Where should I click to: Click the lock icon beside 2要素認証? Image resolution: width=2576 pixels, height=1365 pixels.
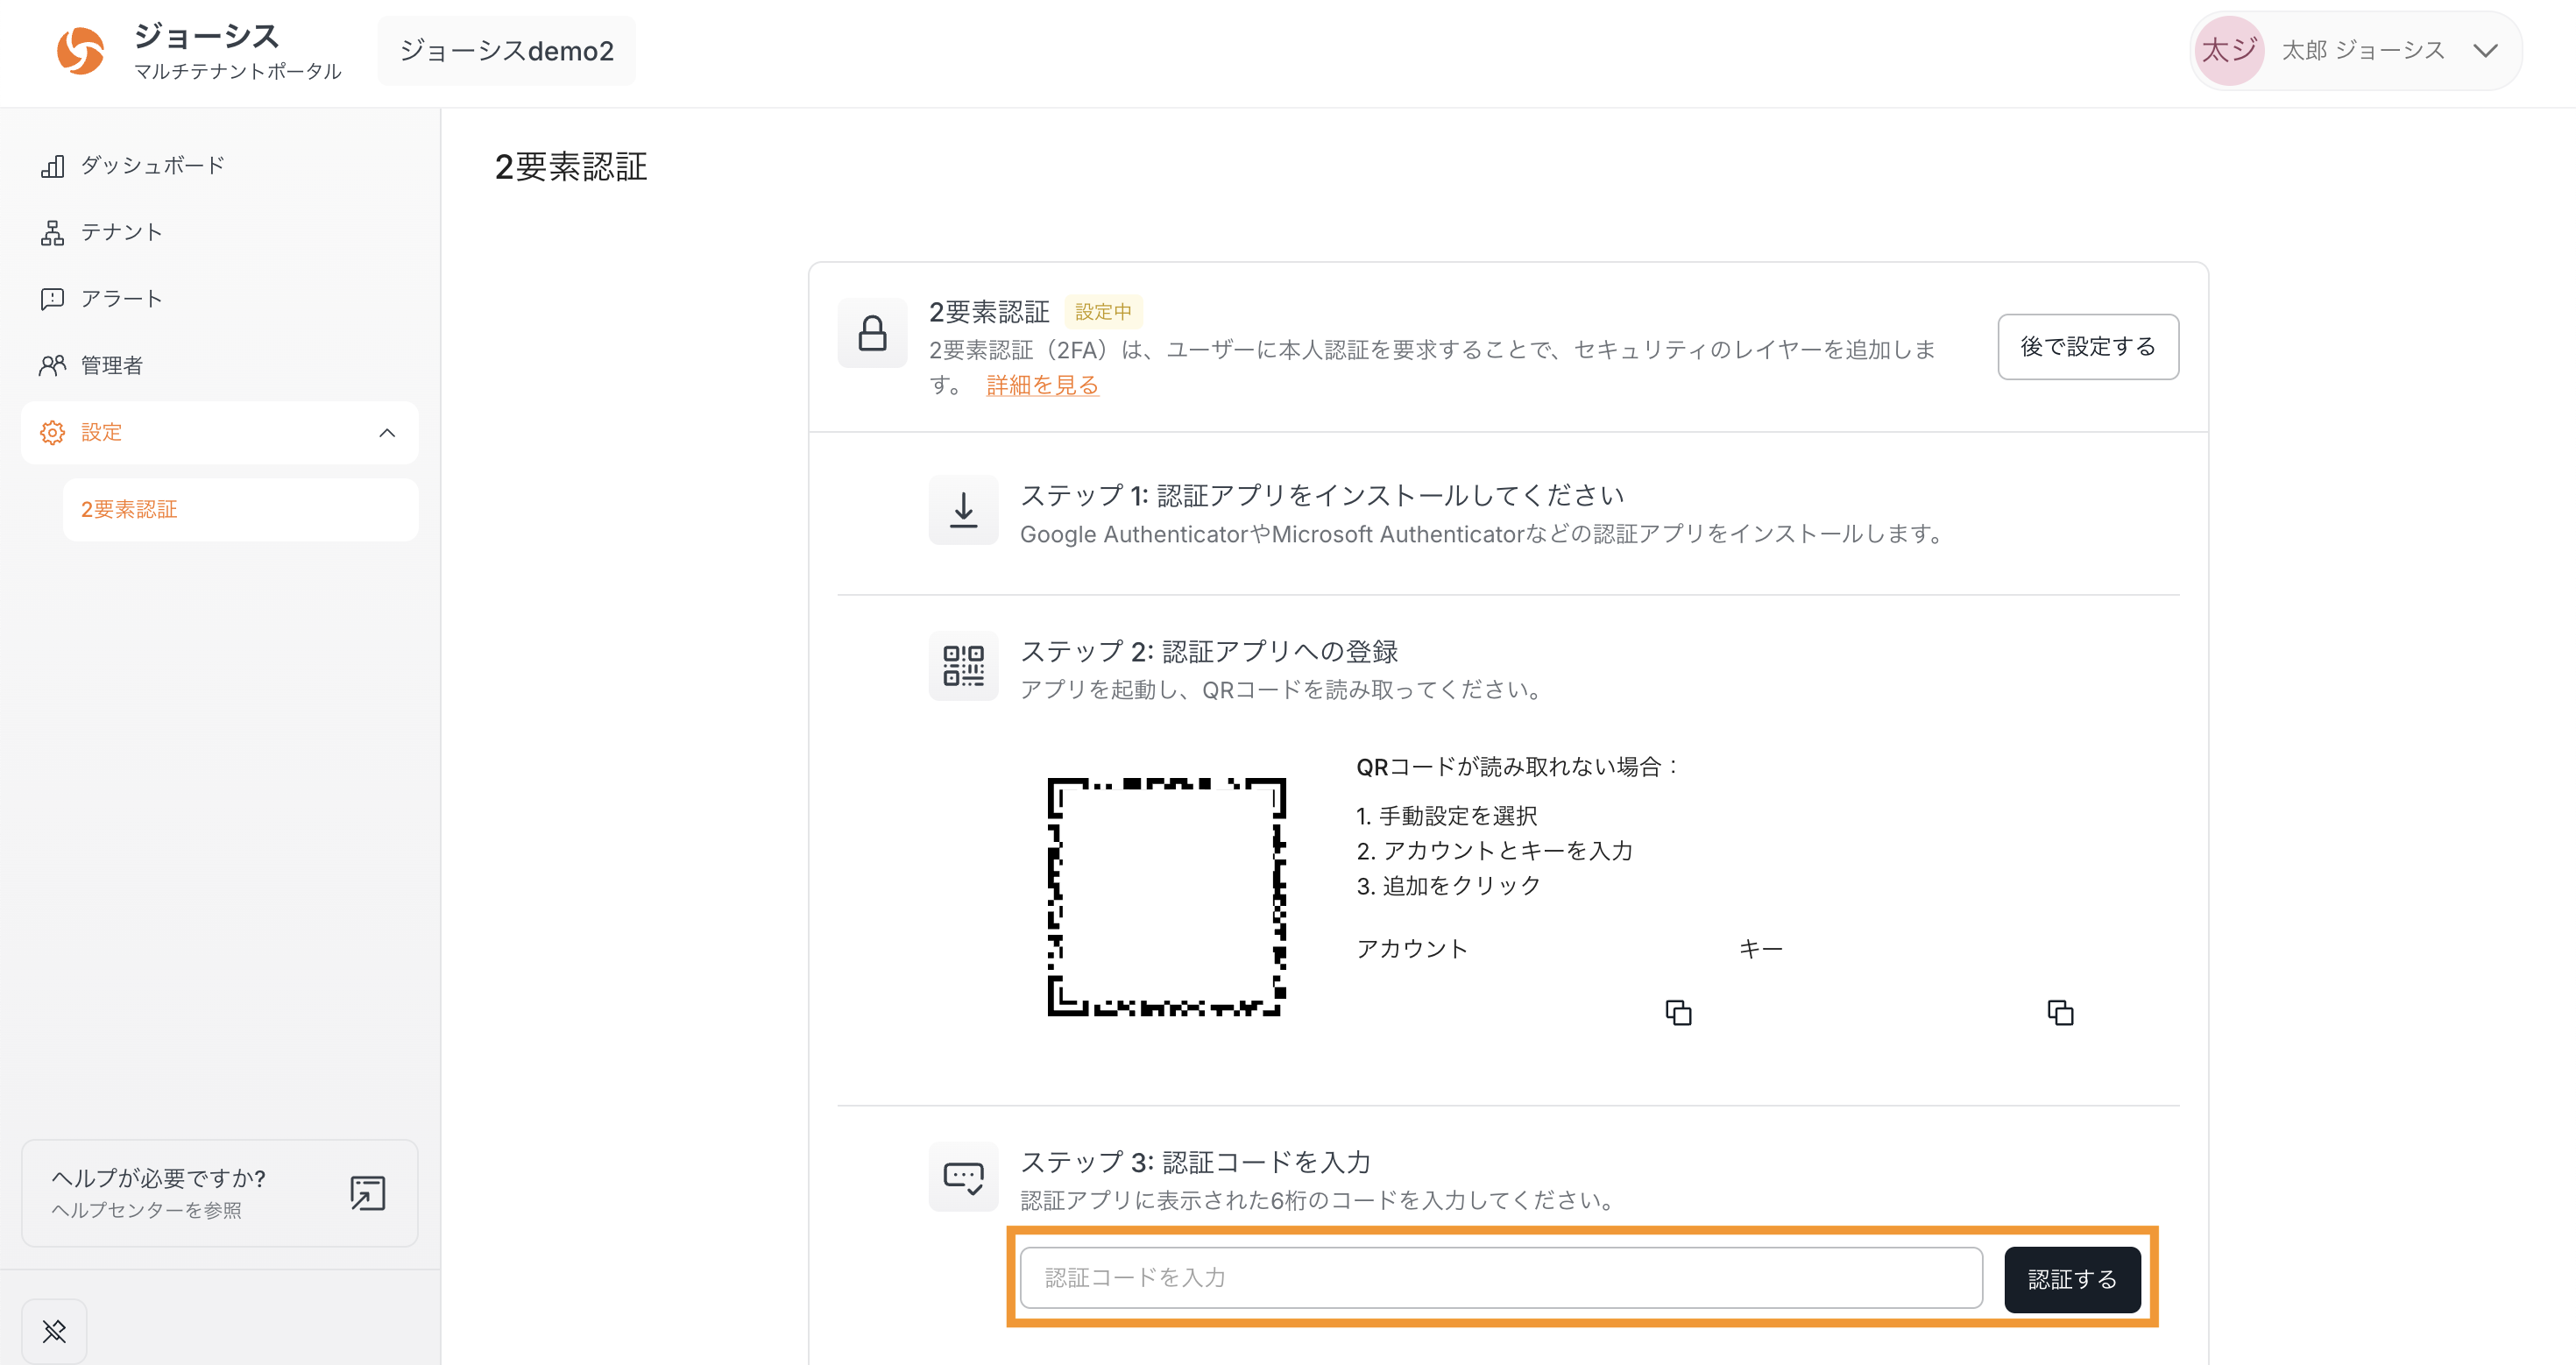point(871,332)
